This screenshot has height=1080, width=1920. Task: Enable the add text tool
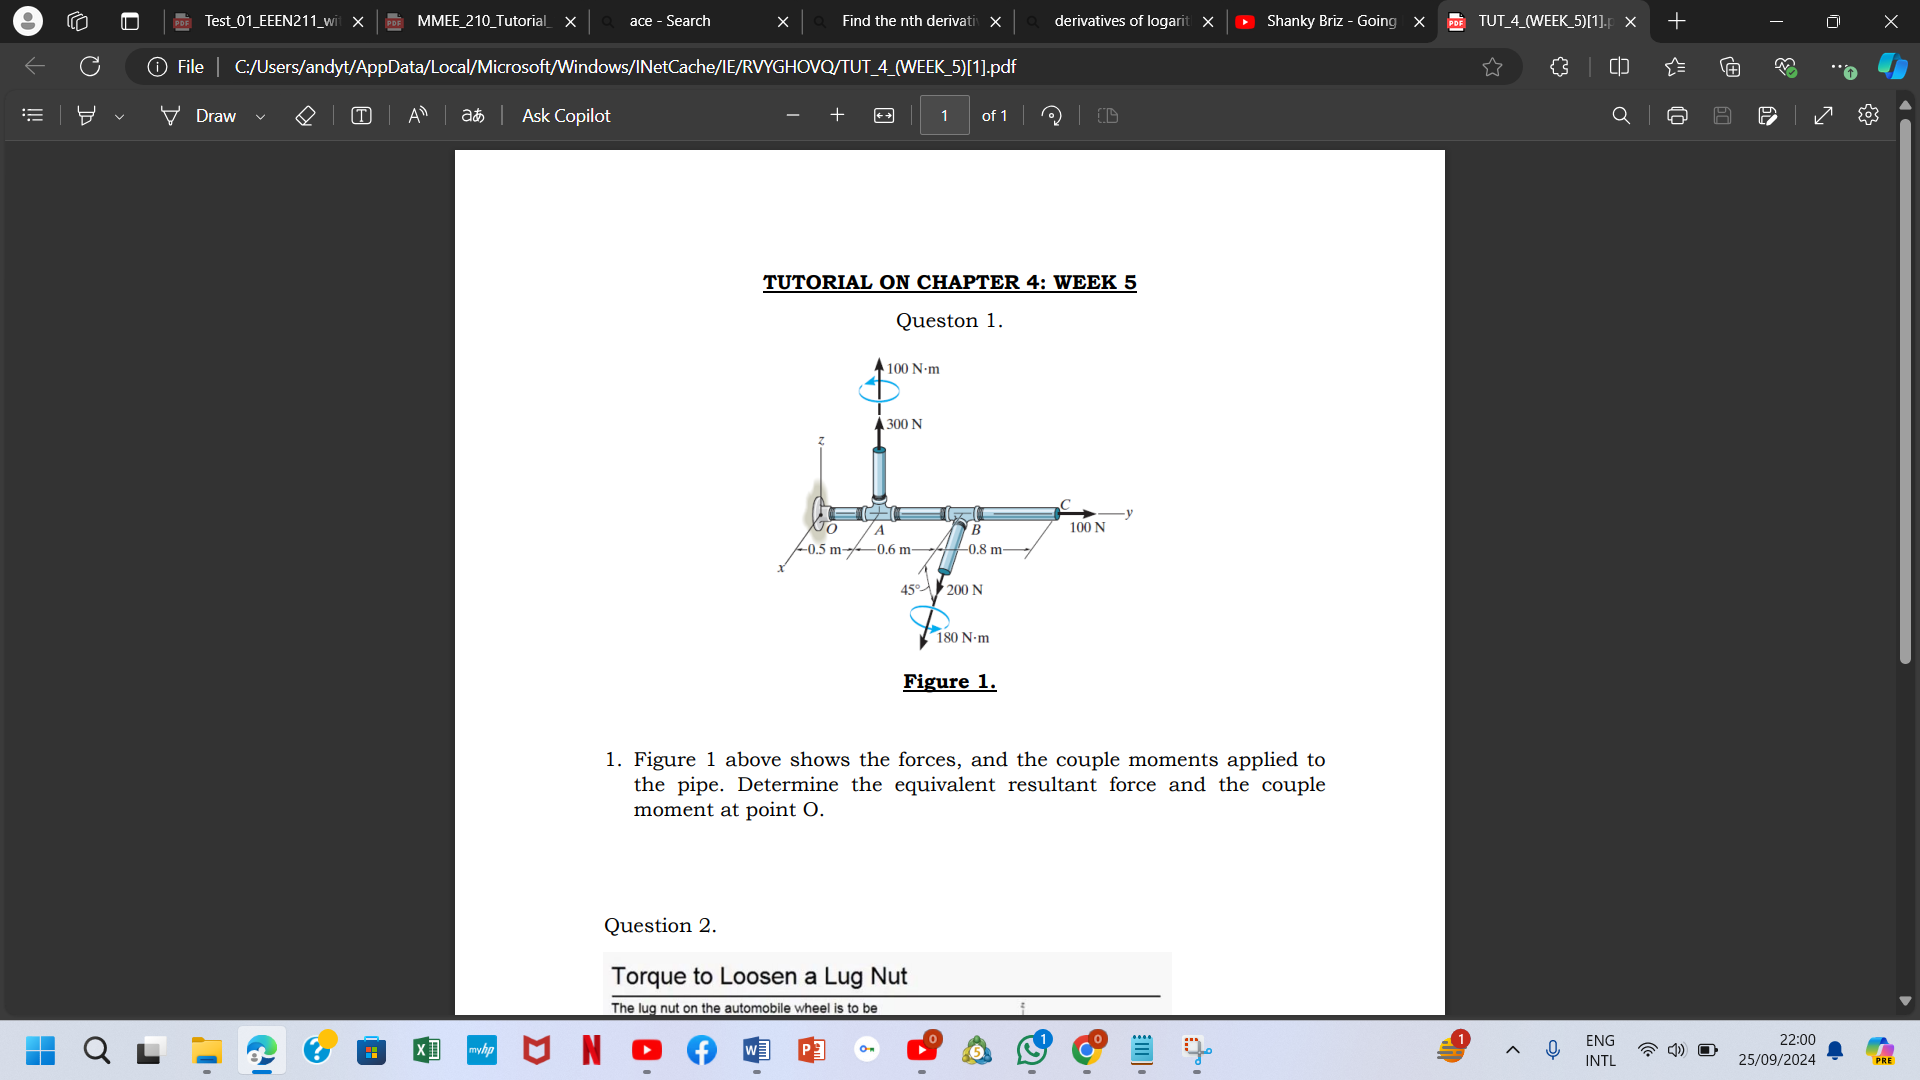click(x=361, y=115)
